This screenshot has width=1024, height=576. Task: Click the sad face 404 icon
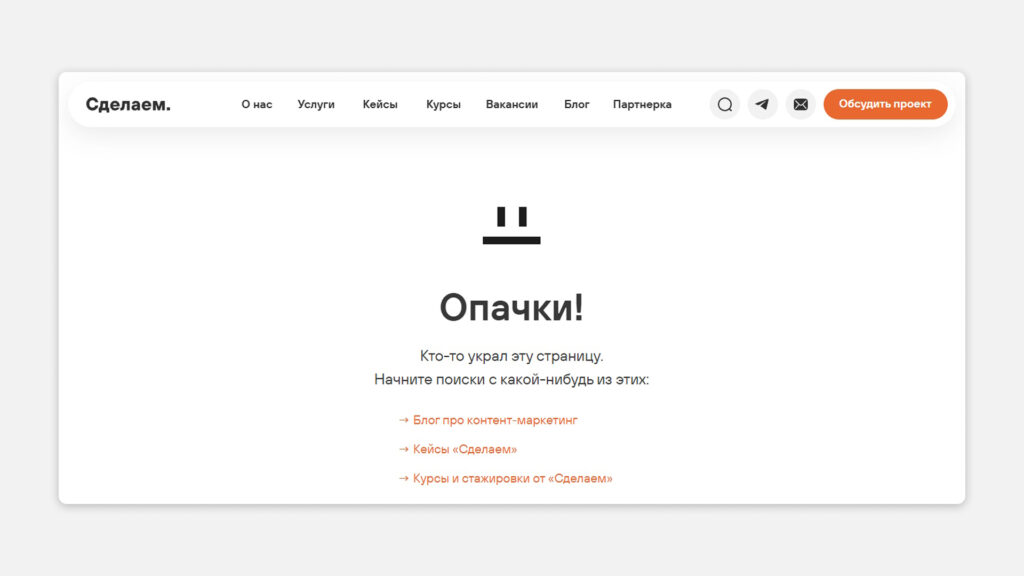511,225
